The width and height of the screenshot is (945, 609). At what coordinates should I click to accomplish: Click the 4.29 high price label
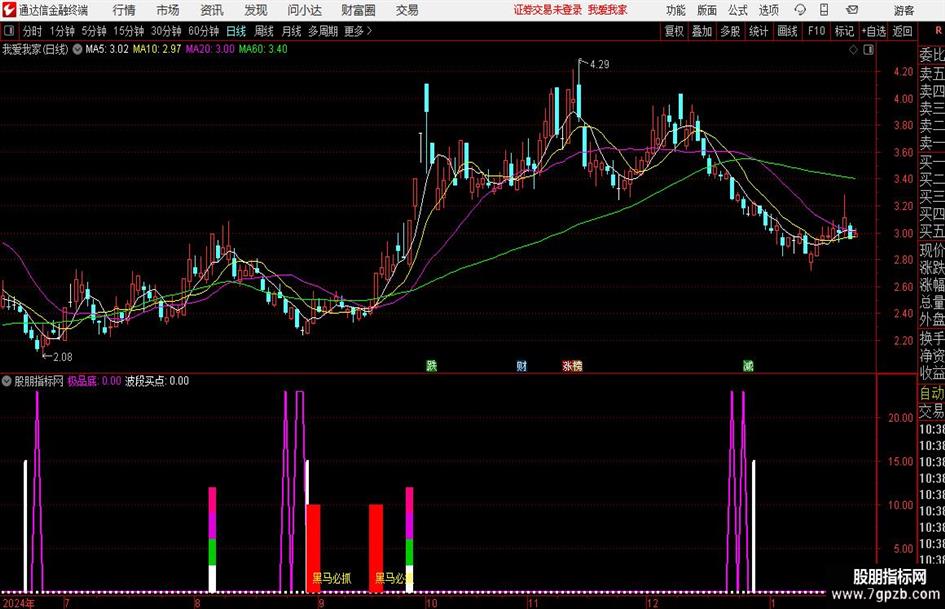[x=599, y=65]
